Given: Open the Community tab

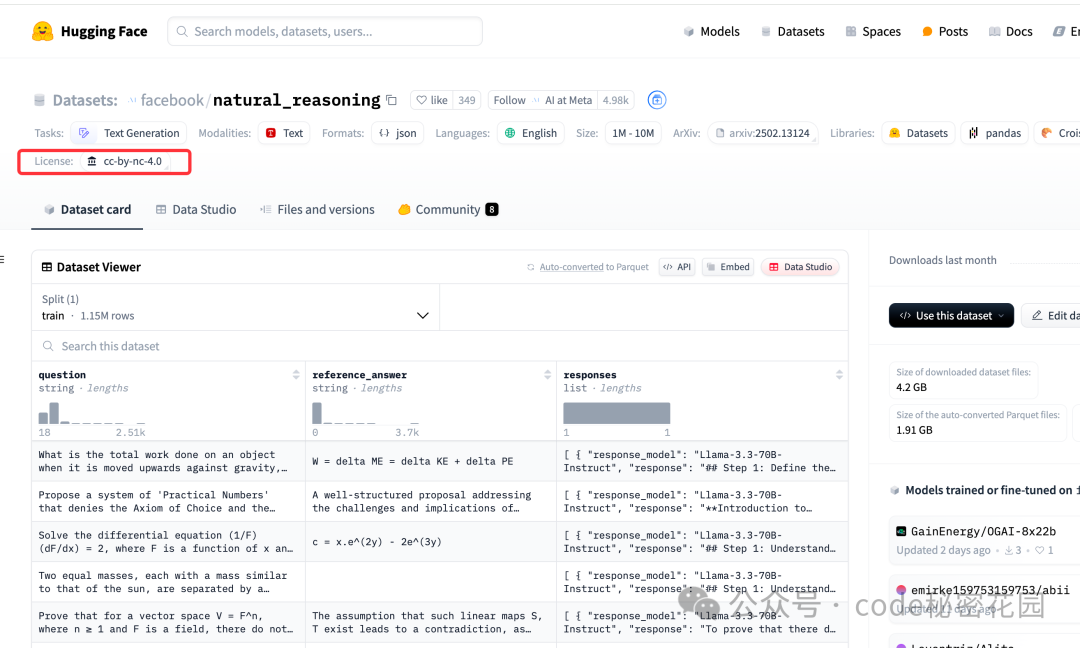Looking at the screenshot, I should click(448, 209).
